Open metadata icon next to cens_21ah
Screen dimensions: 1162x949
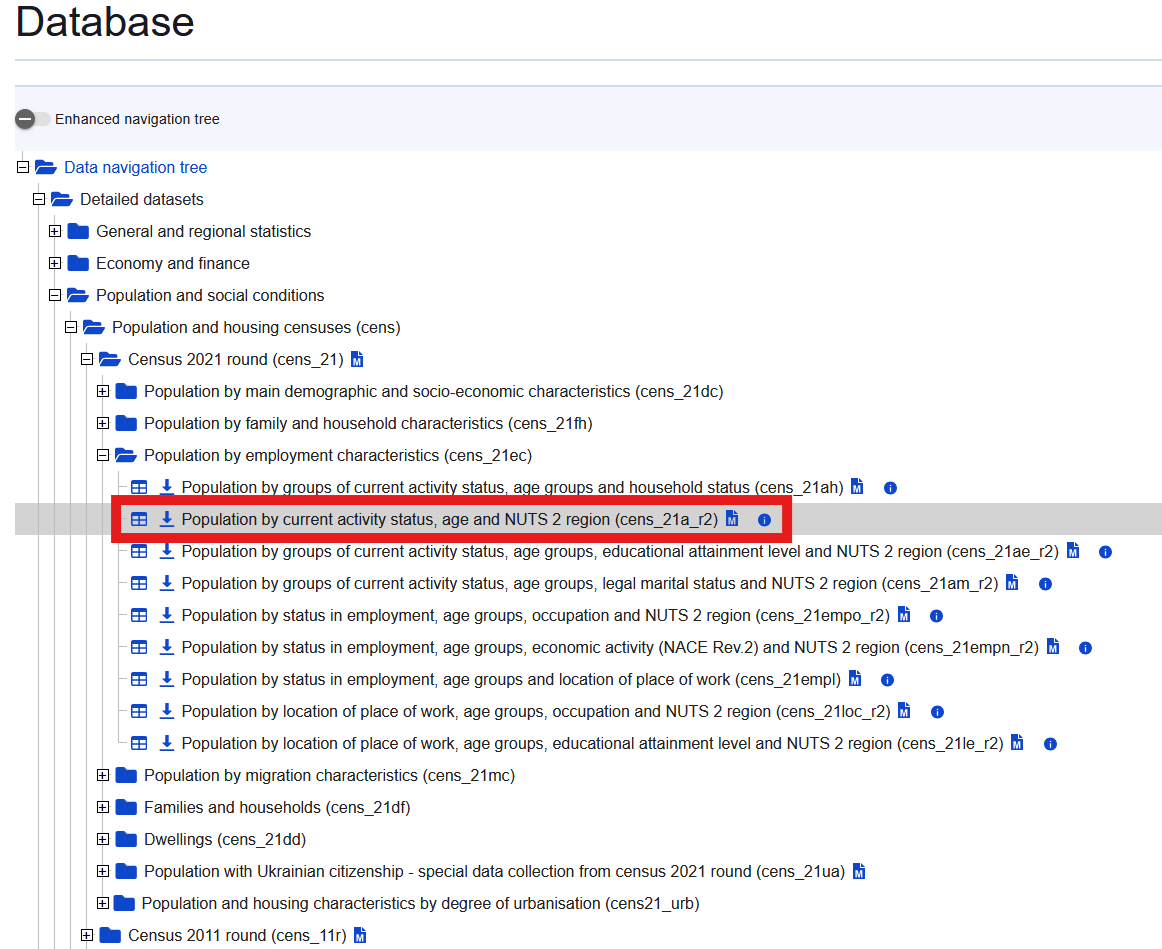[856, 487]
